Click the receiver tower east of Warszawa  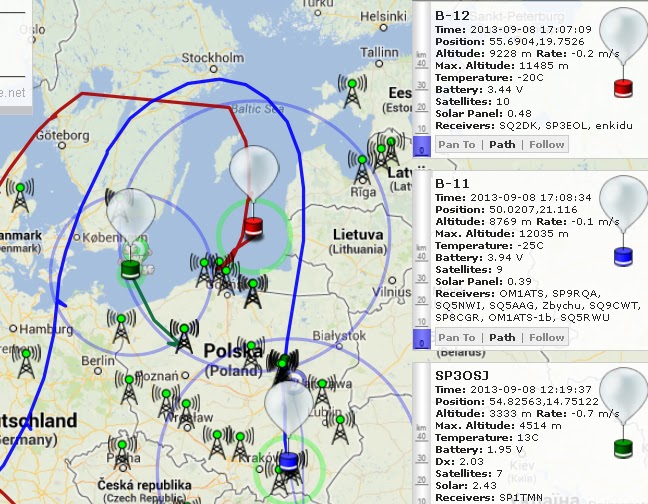click(322, 393)
